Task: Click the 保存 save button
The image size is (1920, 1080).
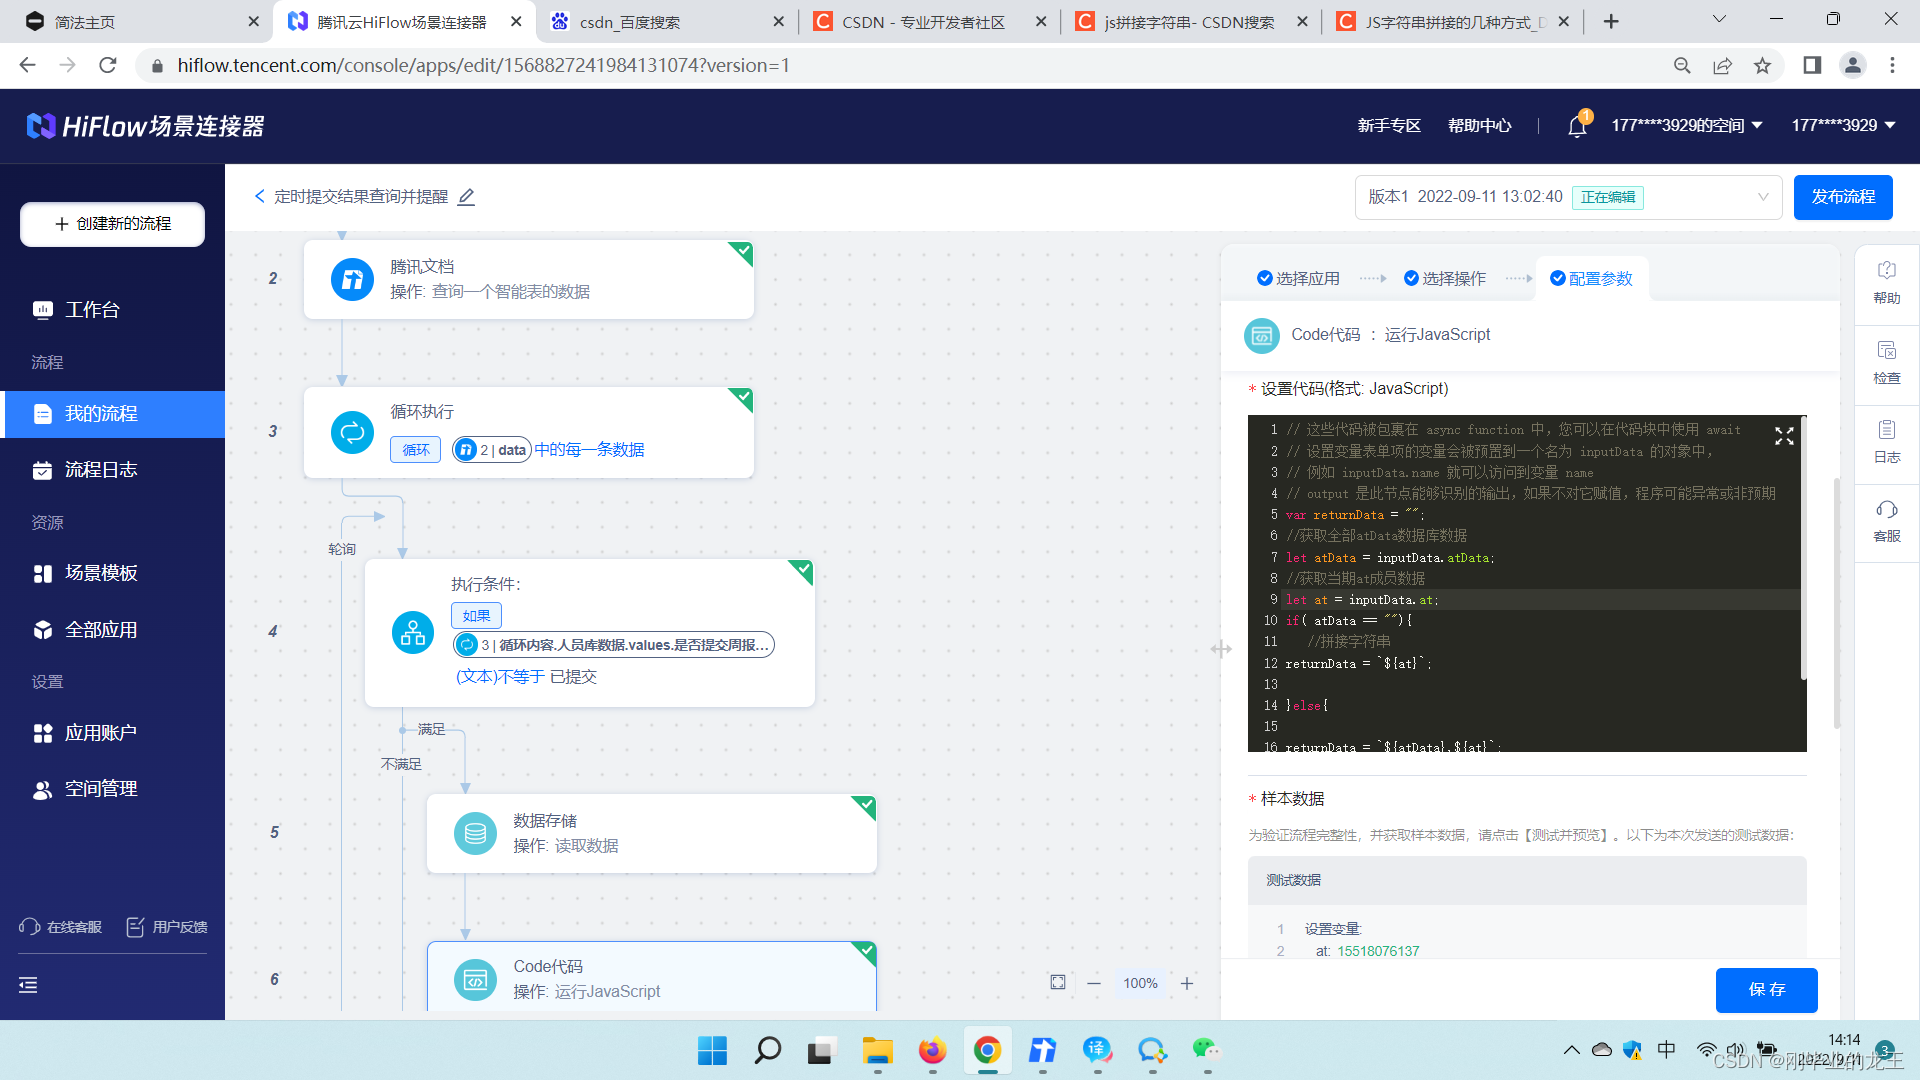Action: [1766, 989]
